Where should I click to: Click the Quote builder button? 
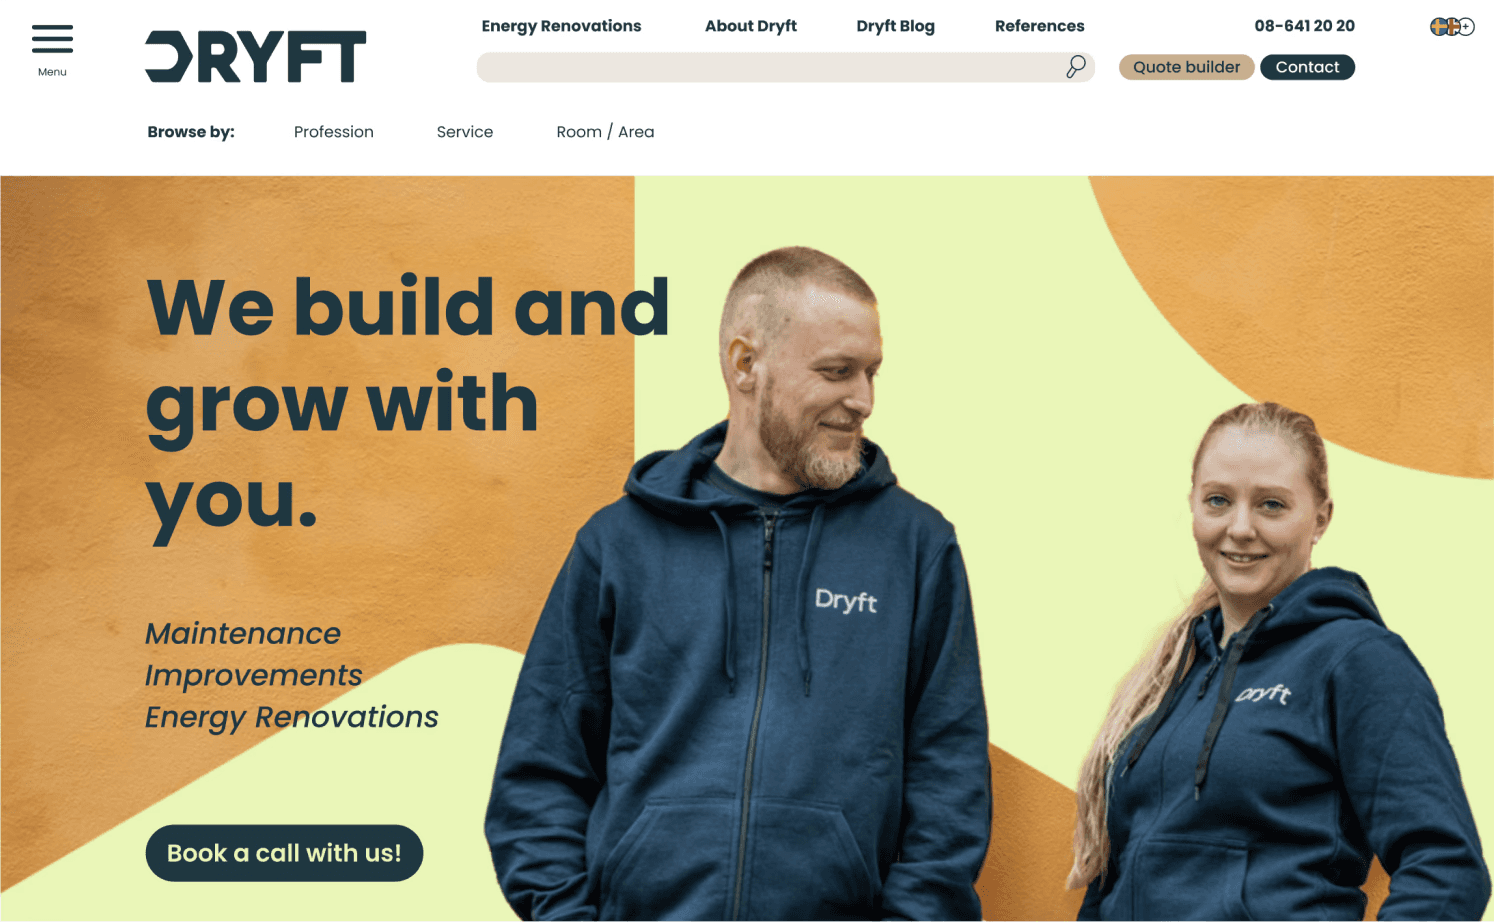(1186, 67)
